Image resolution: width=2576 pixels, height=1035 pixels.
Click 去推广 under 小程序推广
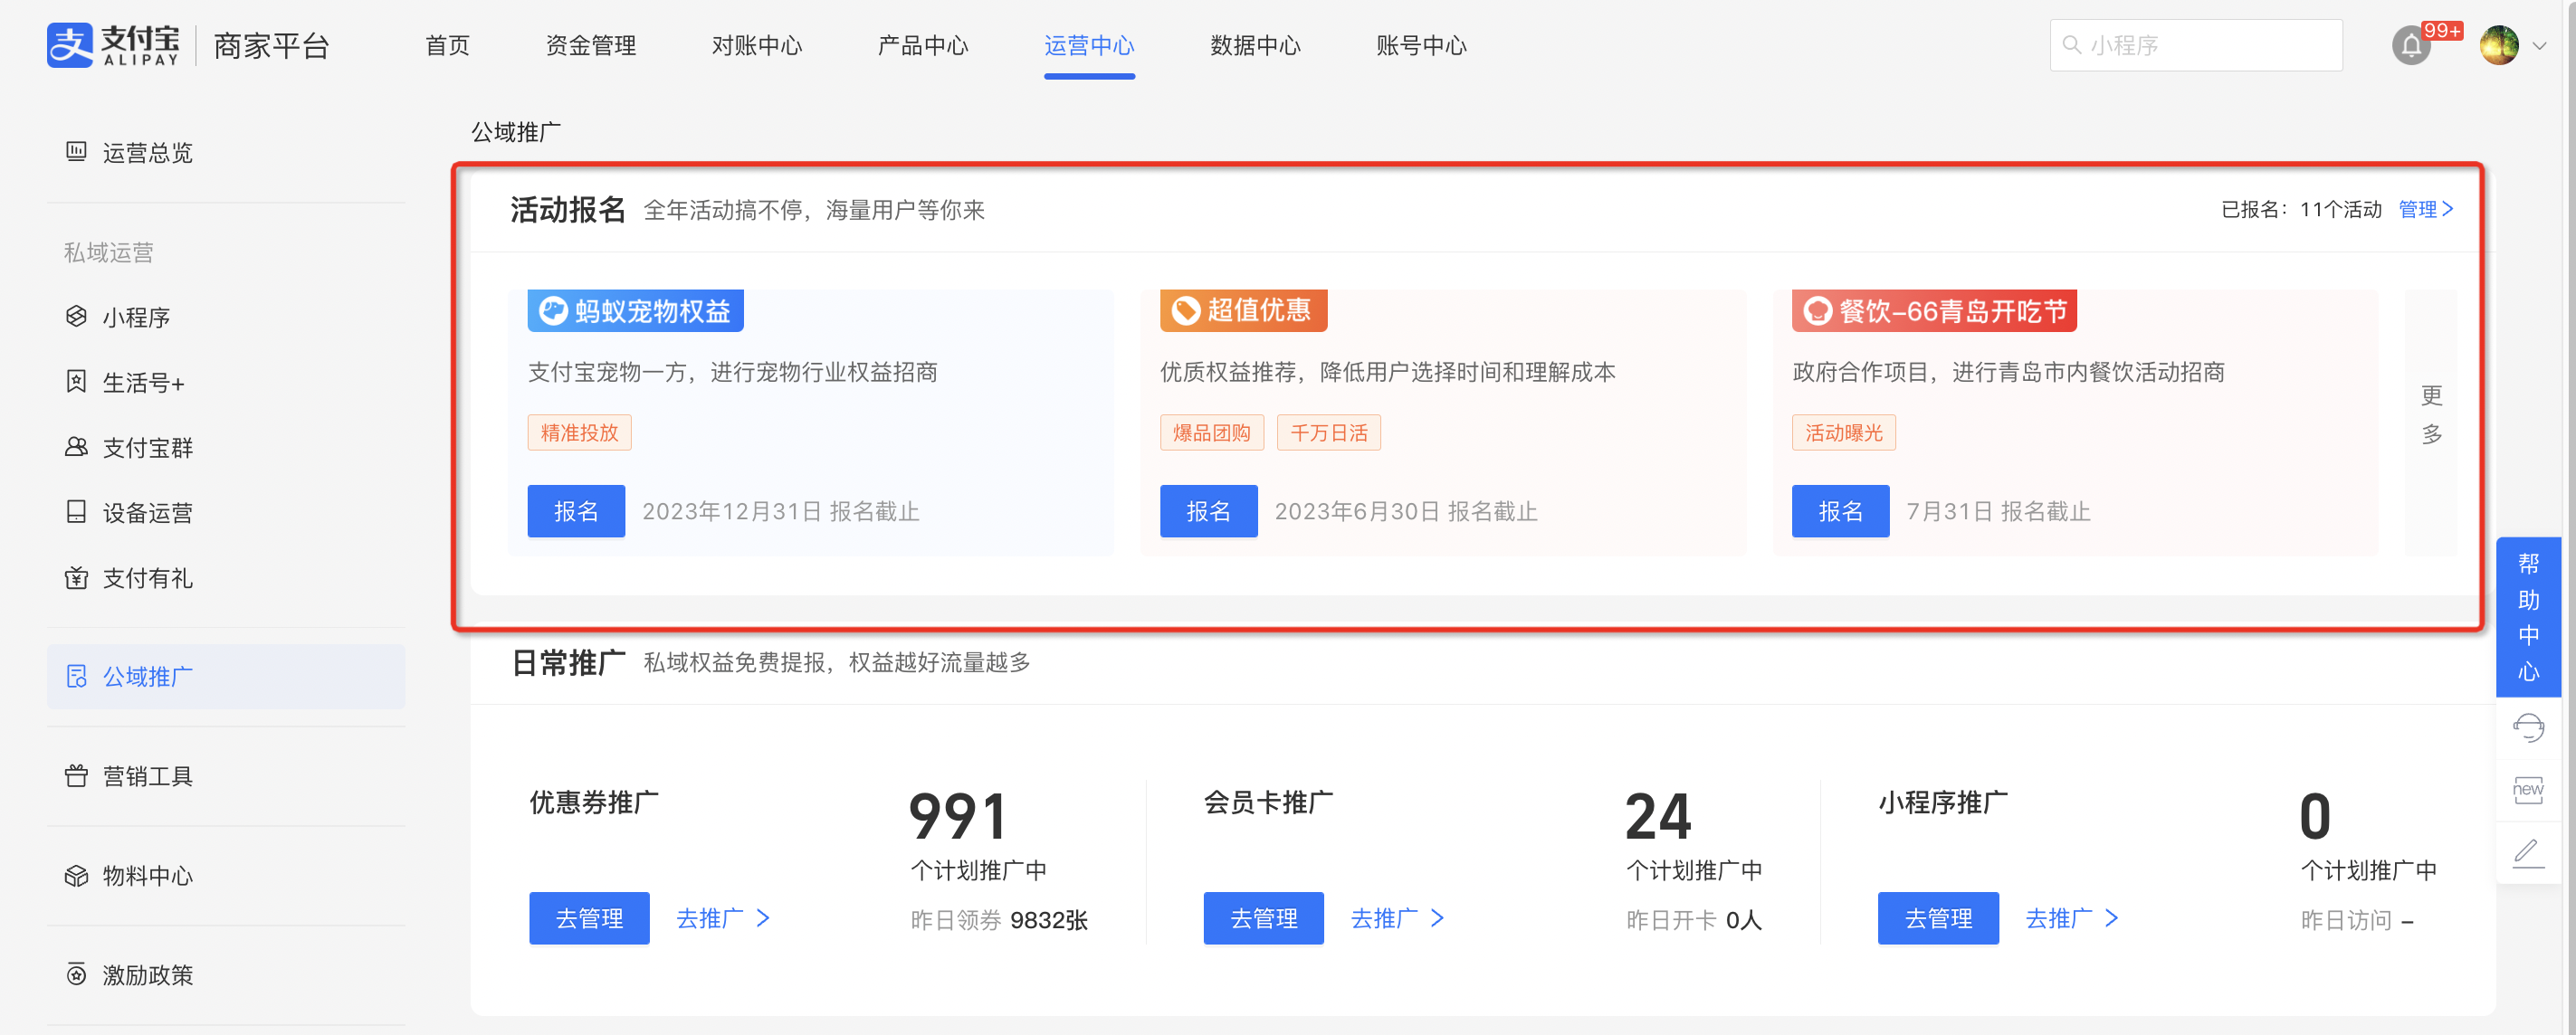[x=2071, y=918]
